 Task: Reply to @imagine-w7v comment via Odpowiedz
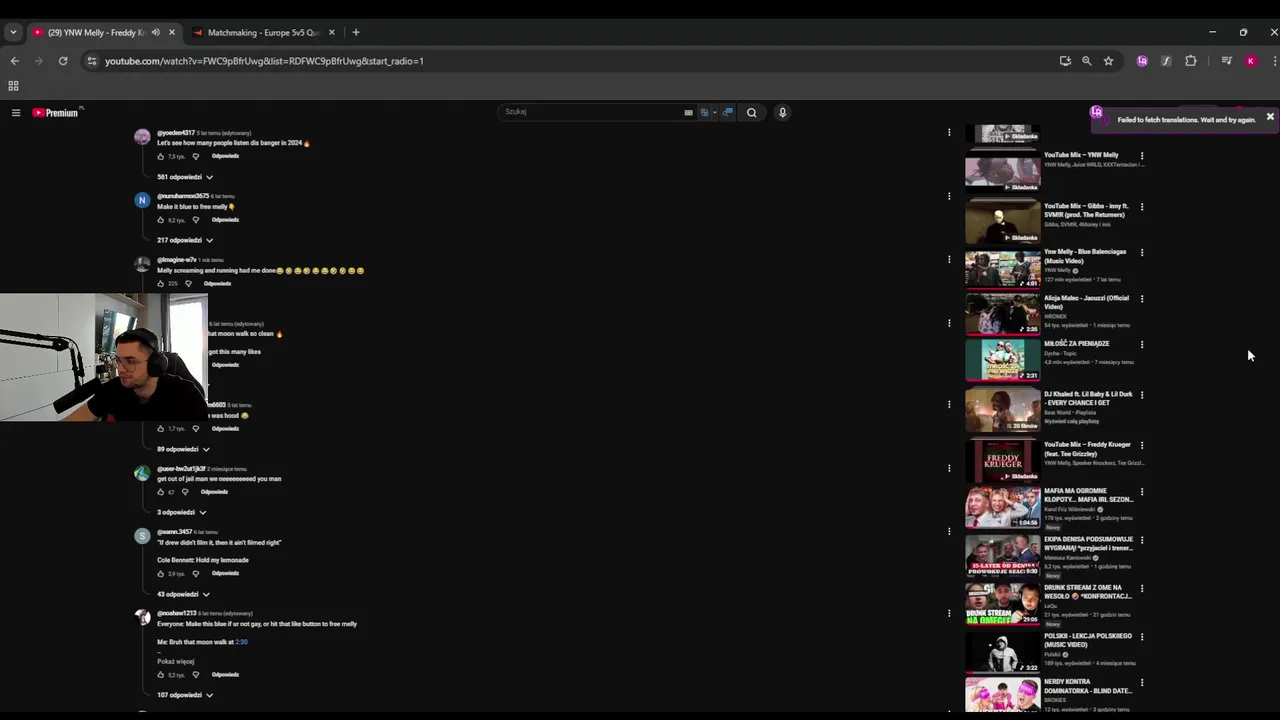(x=217, y=283)
